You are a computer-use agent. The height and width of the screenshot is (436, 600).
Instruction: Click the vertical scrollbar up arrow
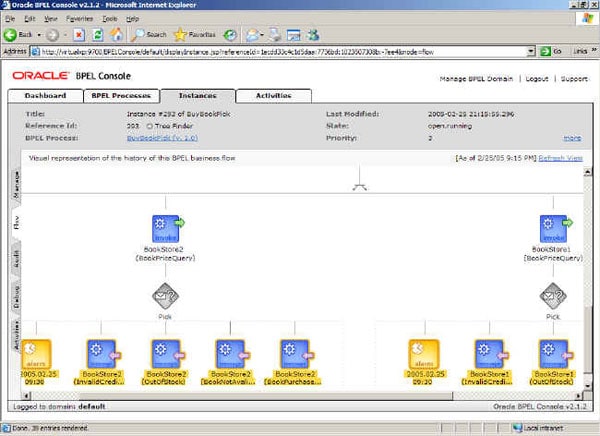[x=587, y=172]
